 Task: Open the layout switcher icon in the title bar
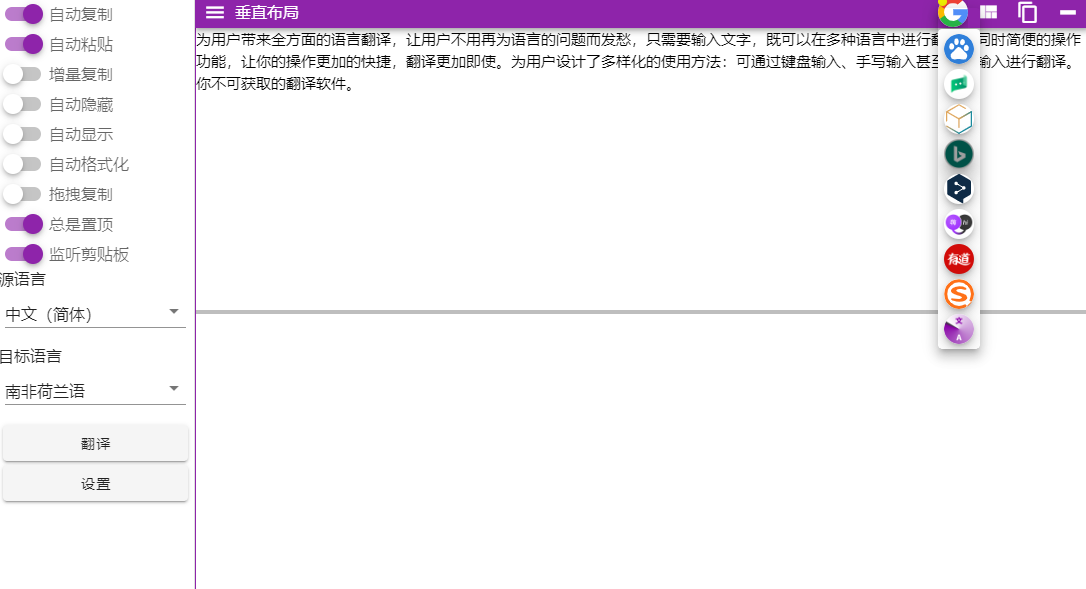(987, 12)
